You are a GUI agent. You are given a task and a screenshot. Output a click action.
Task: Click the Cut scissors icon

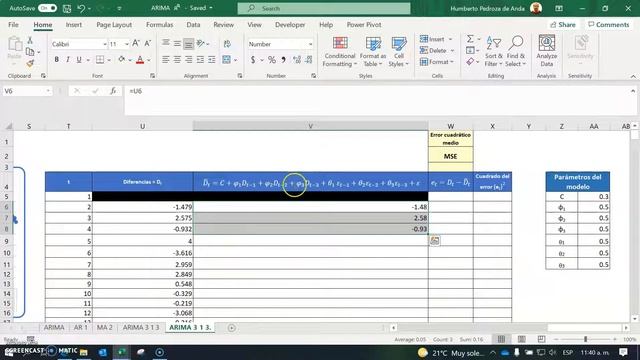coord(30,40)
